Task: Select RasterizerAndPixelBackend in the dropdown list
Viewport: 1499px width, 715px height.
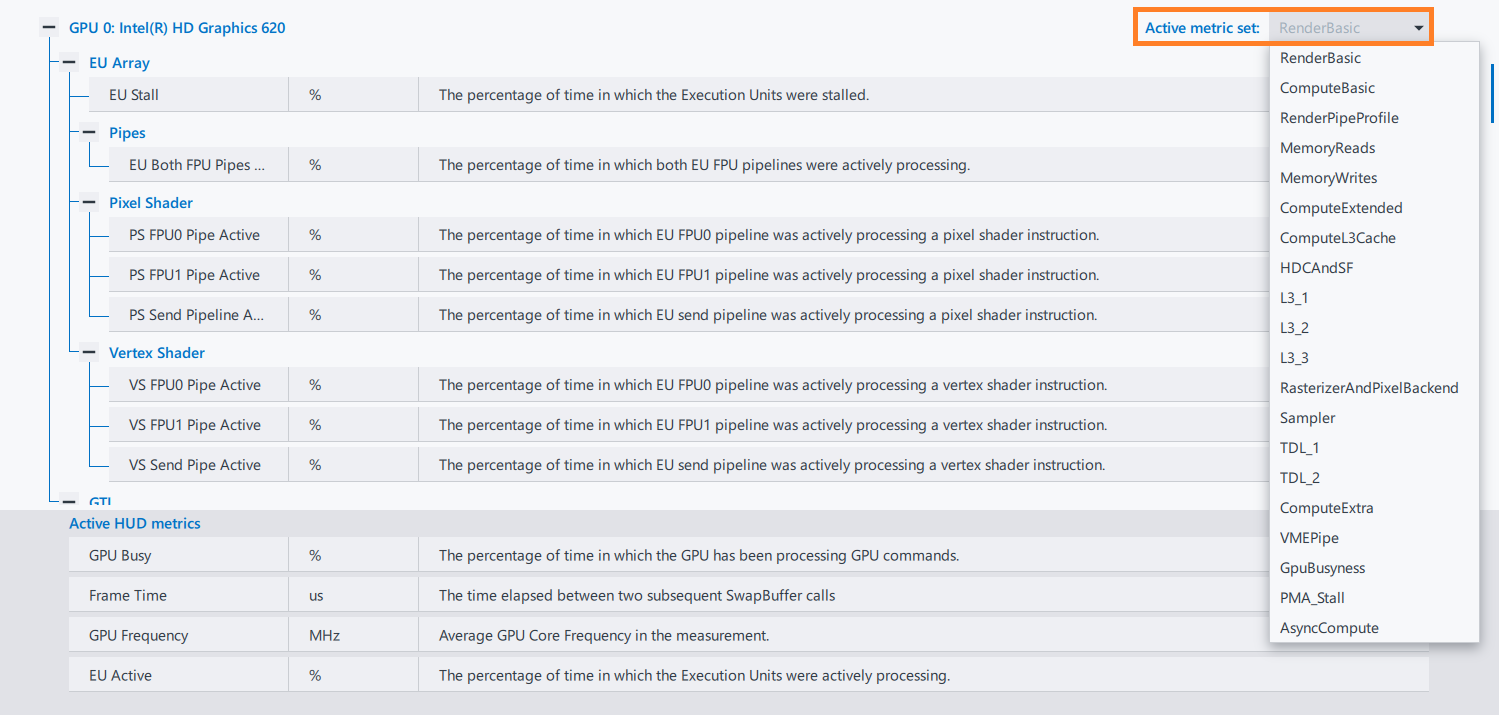Action: pyautogui.click(x=1369, y=388)
